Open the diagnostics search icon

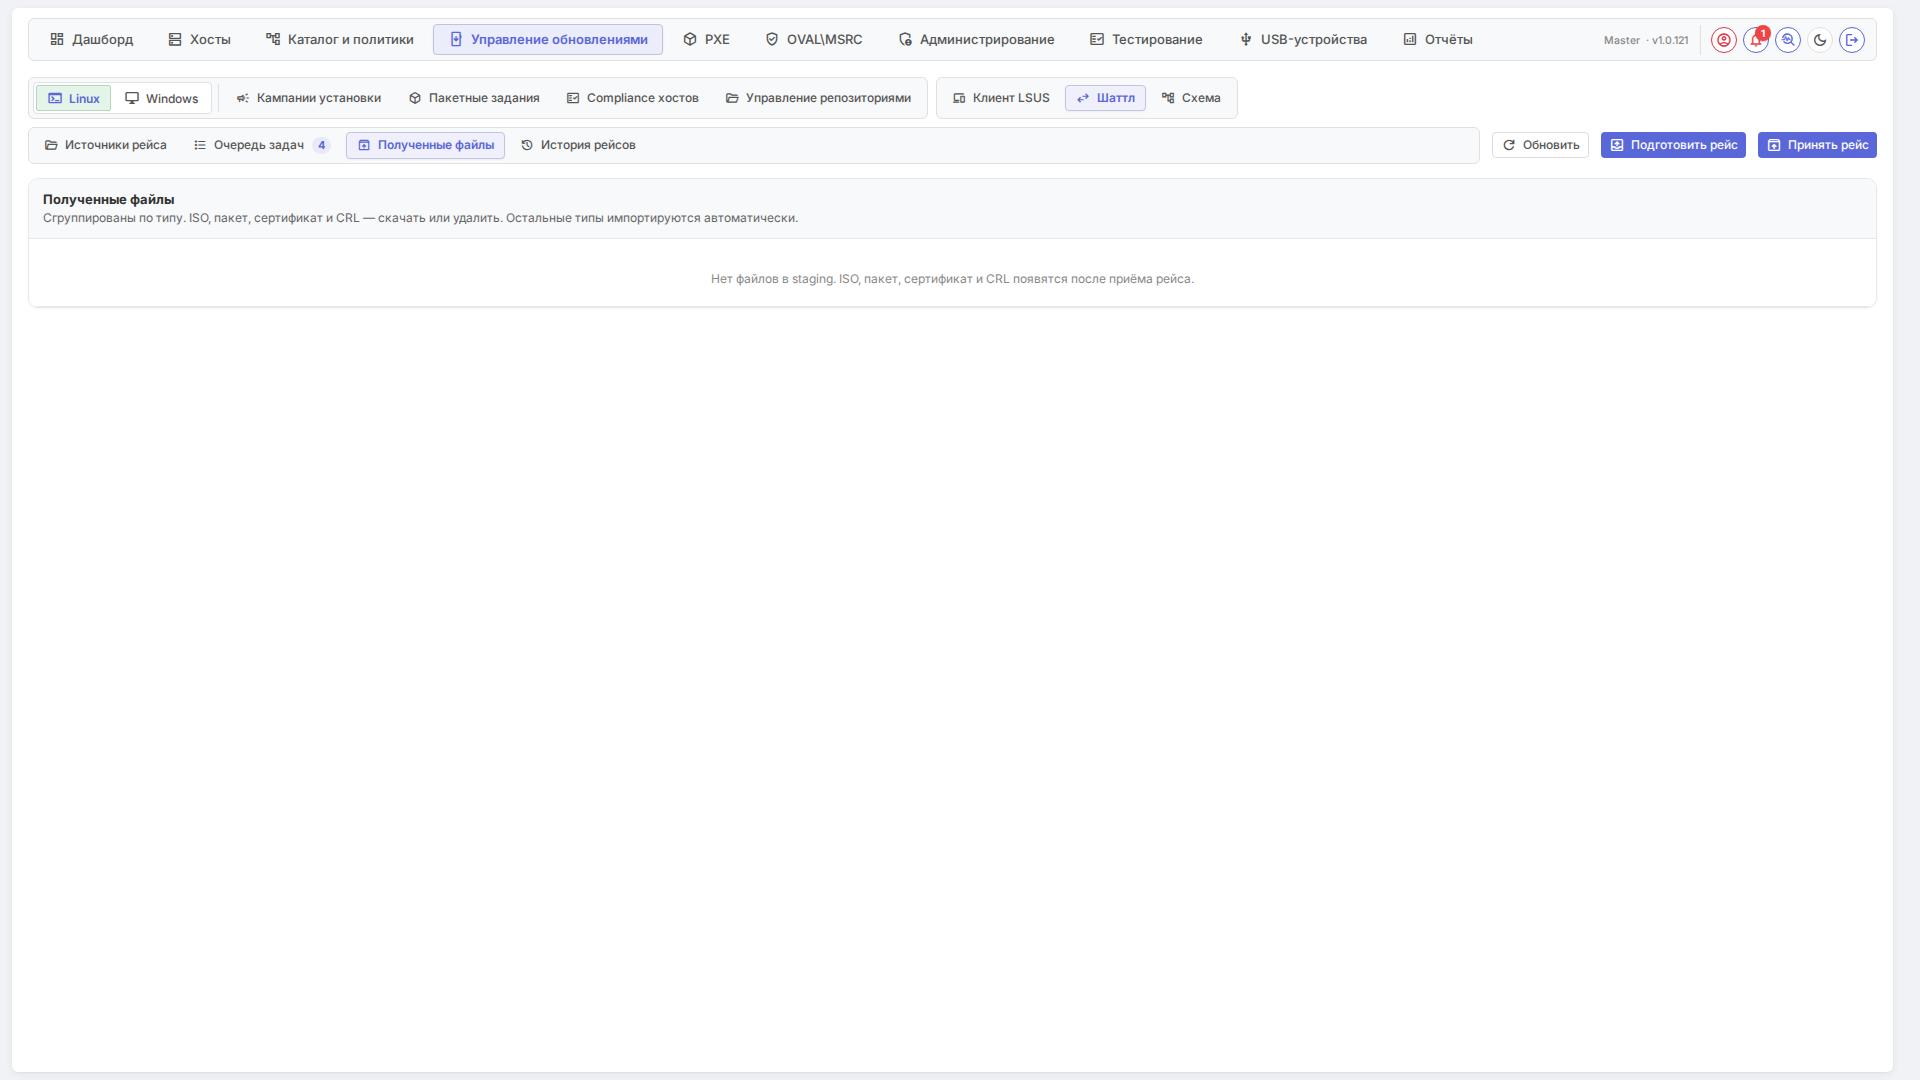tap(1788, 40)
